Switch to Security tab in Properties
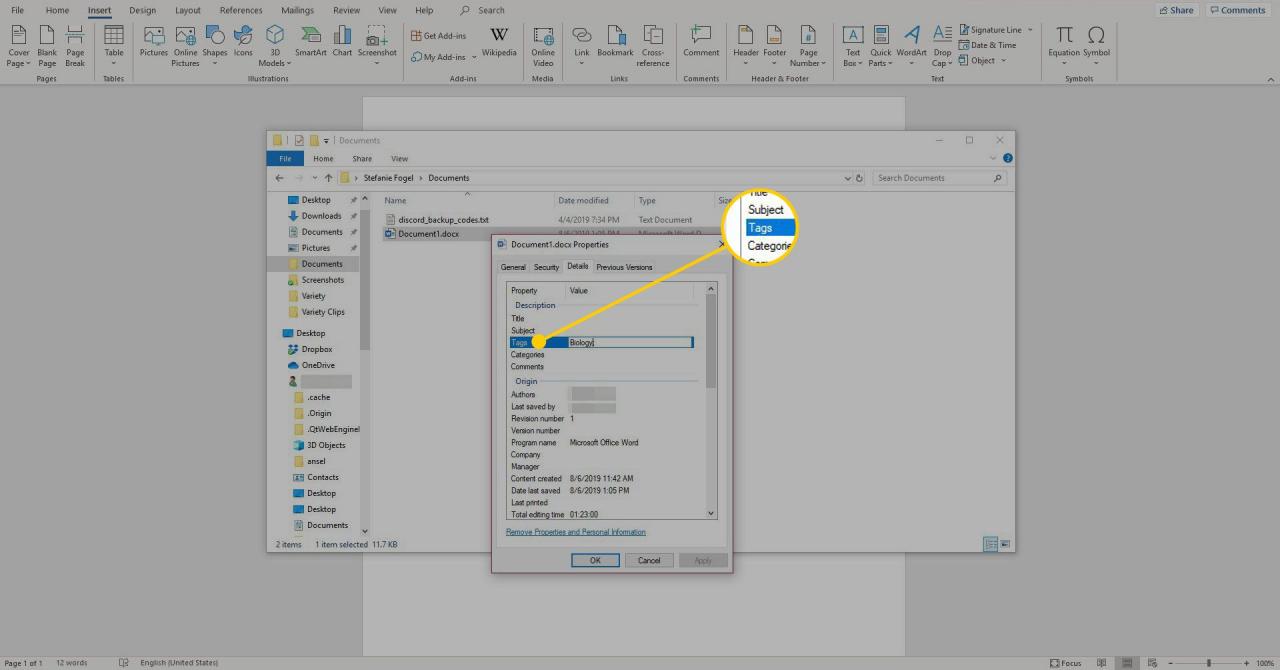The image size is (1280, 670). pos(546,267)
